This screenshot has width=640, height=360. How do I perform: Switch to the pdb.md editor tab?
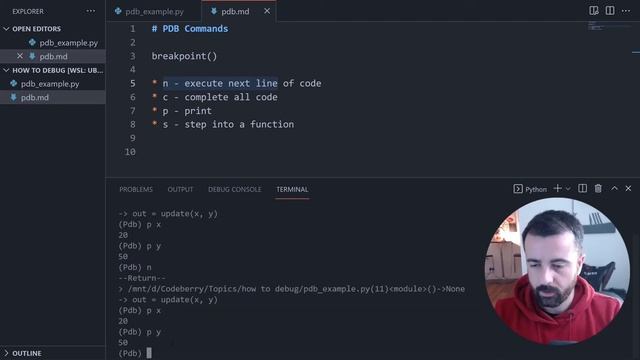[x=235, y=11]
